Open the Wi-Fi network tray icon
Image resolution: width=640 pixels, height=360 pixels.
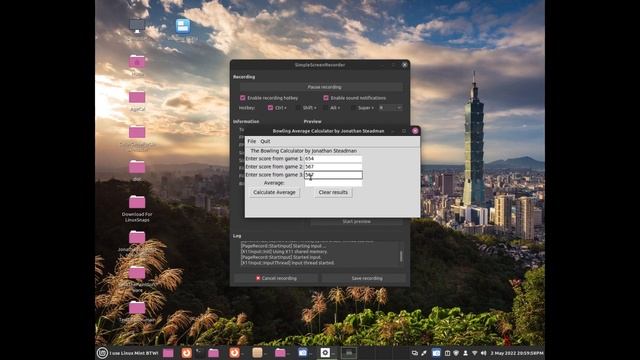tap(474, 353)
